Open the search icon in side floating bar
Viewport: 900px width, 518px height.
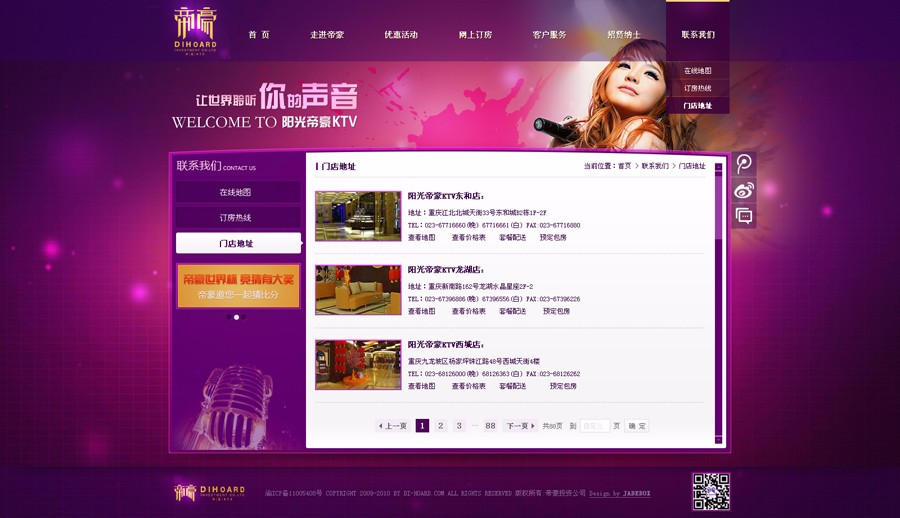coord(744,164)
